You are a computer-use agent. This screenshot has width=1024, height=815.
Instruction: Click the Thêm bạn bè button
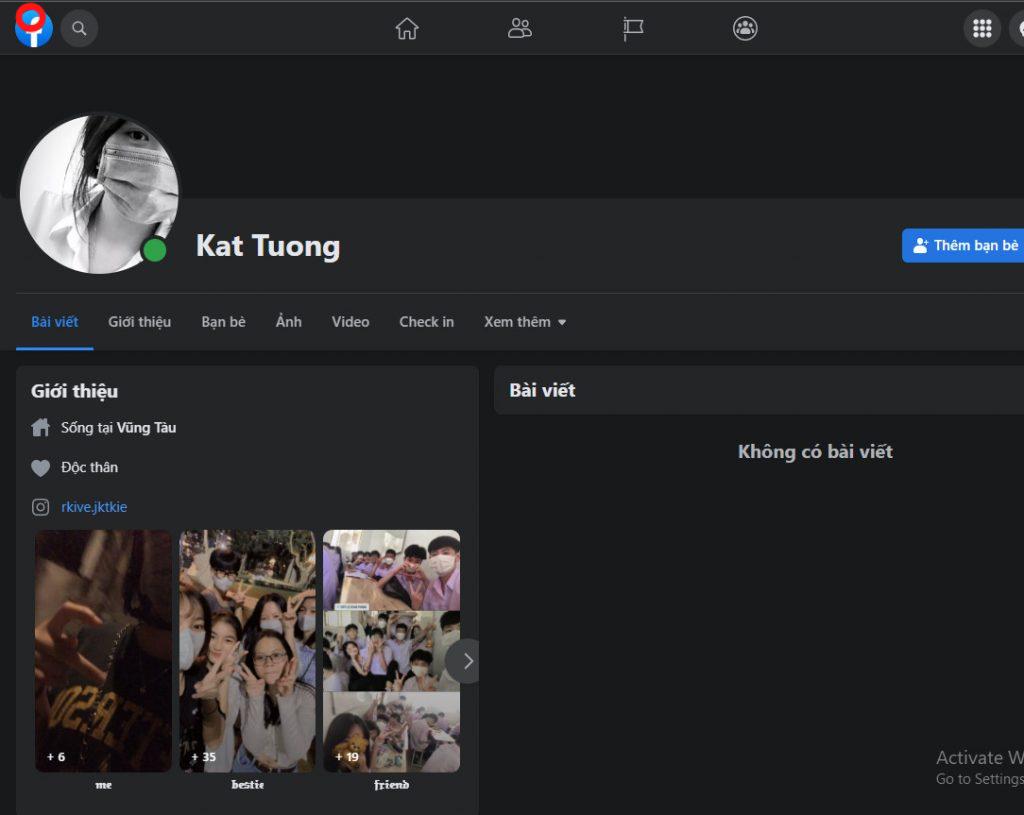(964, 245)
